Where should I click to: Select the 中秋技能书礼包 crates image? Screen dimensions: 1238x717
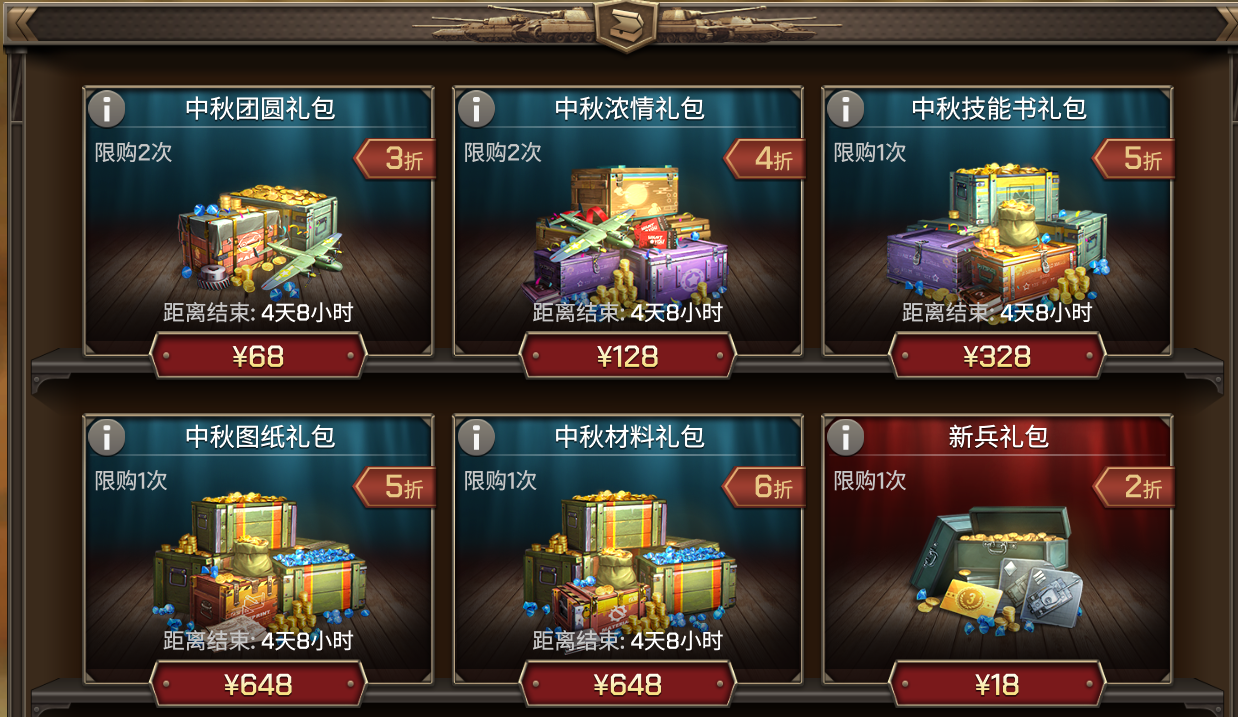[996, 234]
